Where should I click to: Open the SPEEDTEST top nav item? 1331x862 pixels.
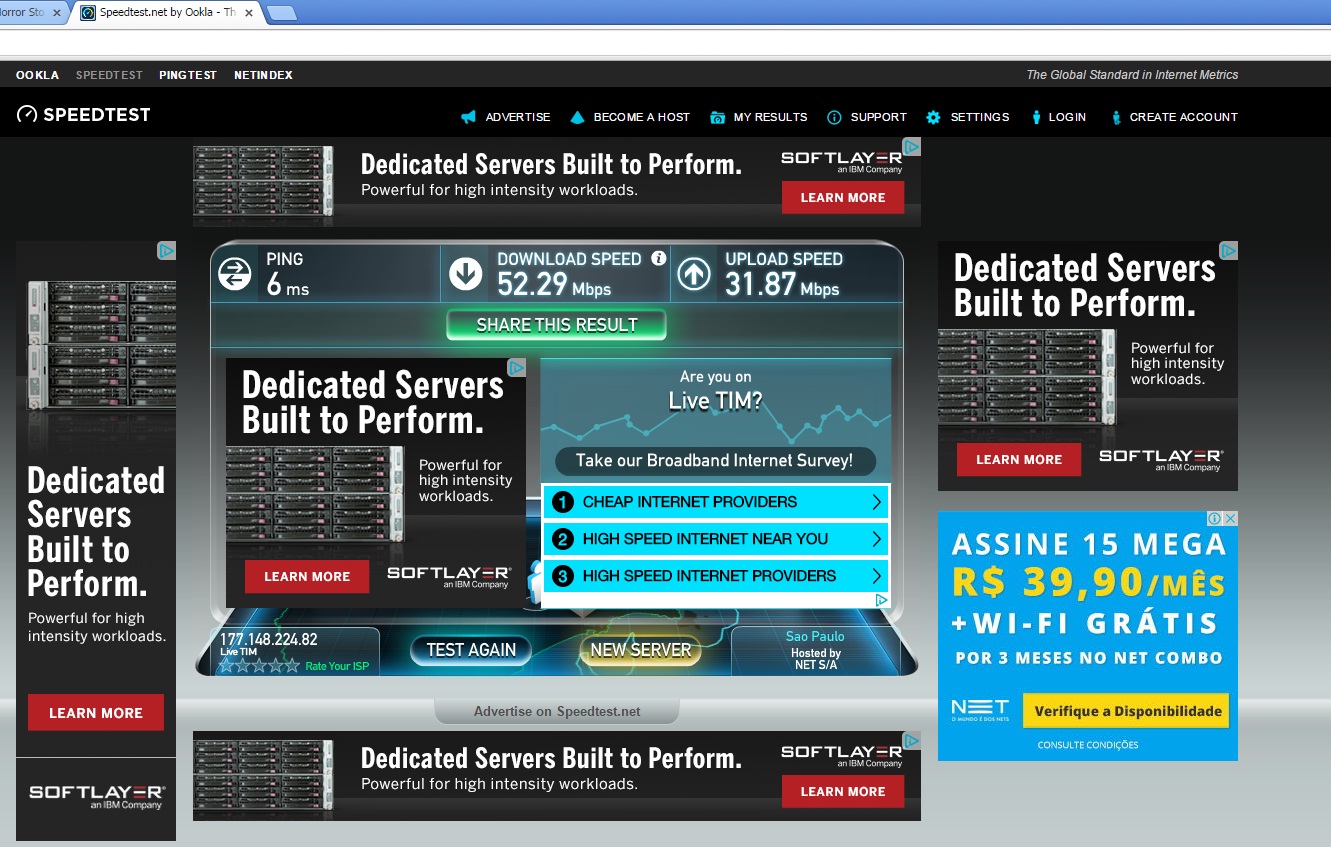[109, 75]
